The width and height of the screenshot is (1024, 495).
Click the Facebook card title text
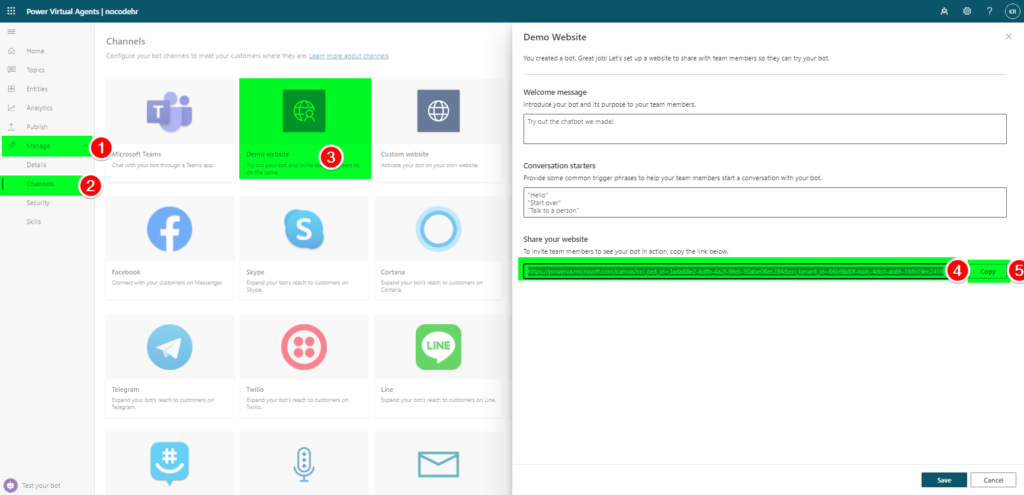pos(126,272)
